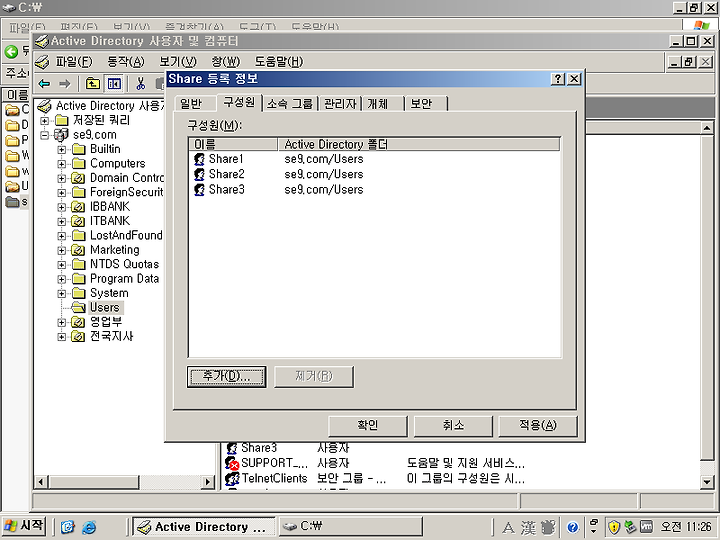The width and height of the screenshot is (720, 540).
Task: Click the back button in C:\ window
Action: (11, 51)
